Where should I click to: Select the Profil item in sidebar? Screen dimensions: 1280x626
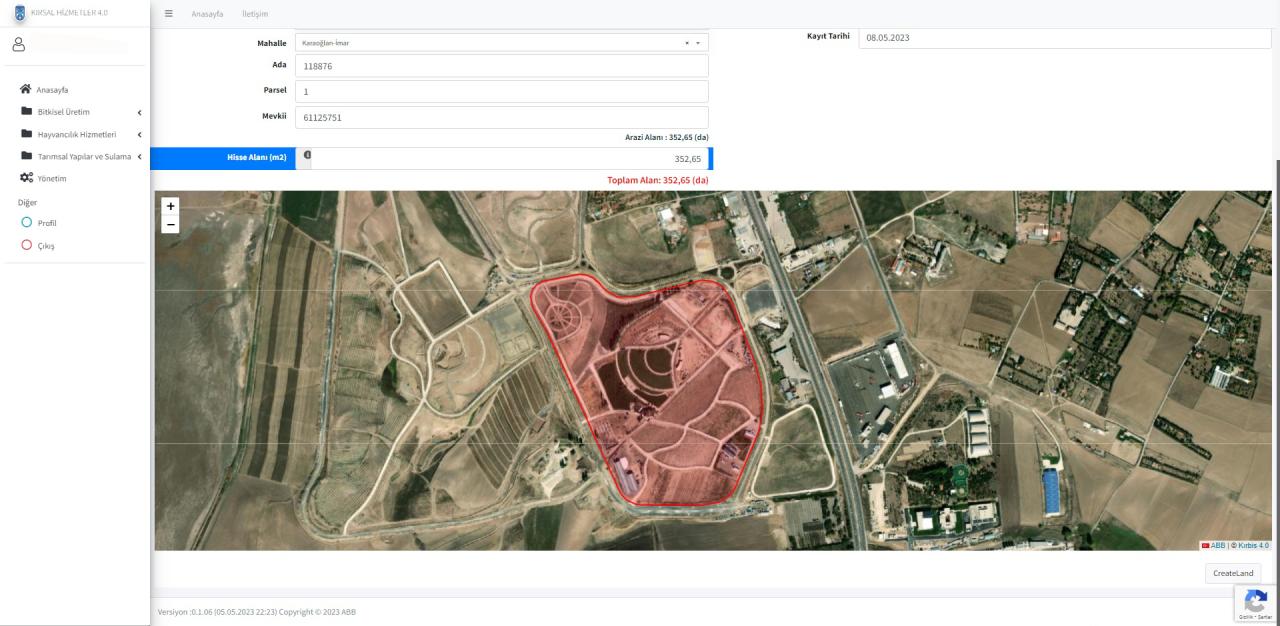coord(46,223)
